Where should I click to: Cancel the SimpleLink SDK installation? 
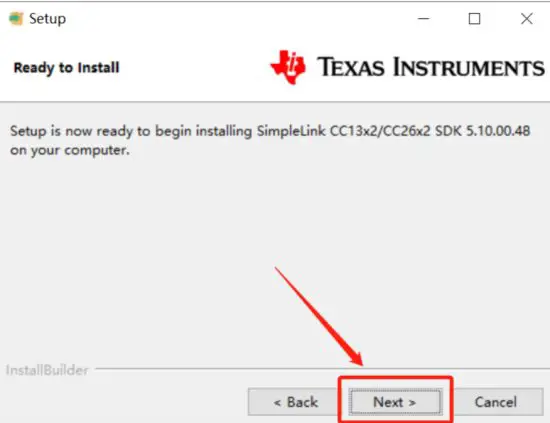(x=496, y=402)
